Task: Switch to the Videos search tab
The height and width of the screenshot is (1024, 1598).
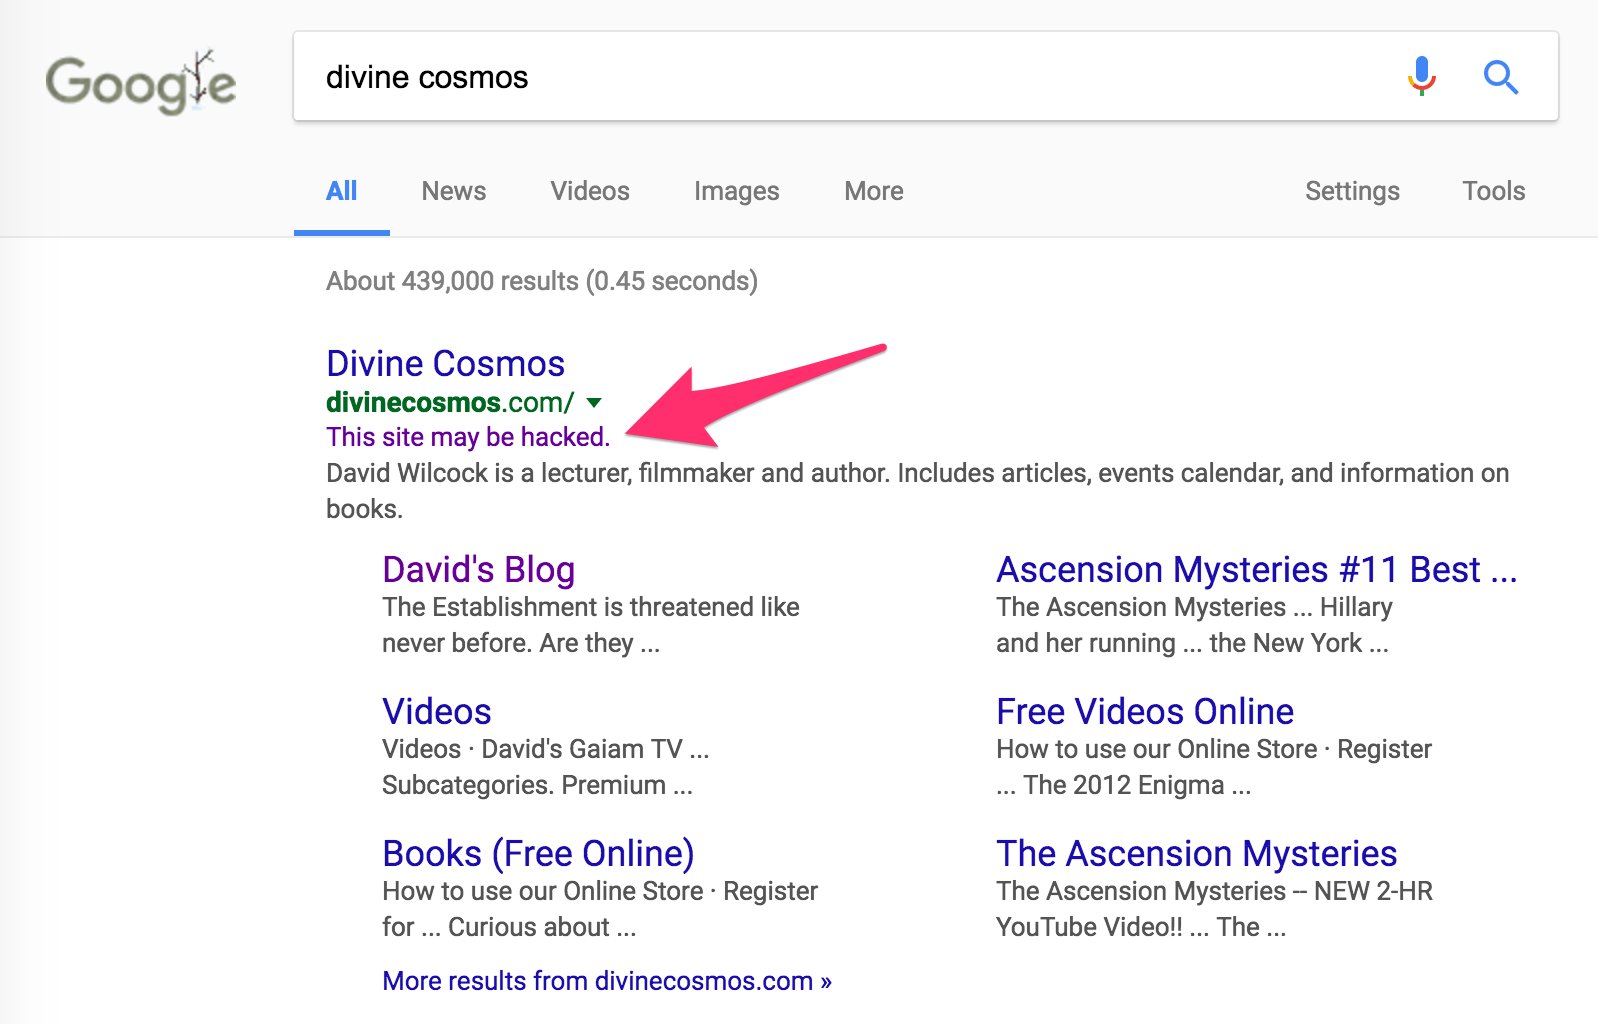Action: click(x=589, y=191)
